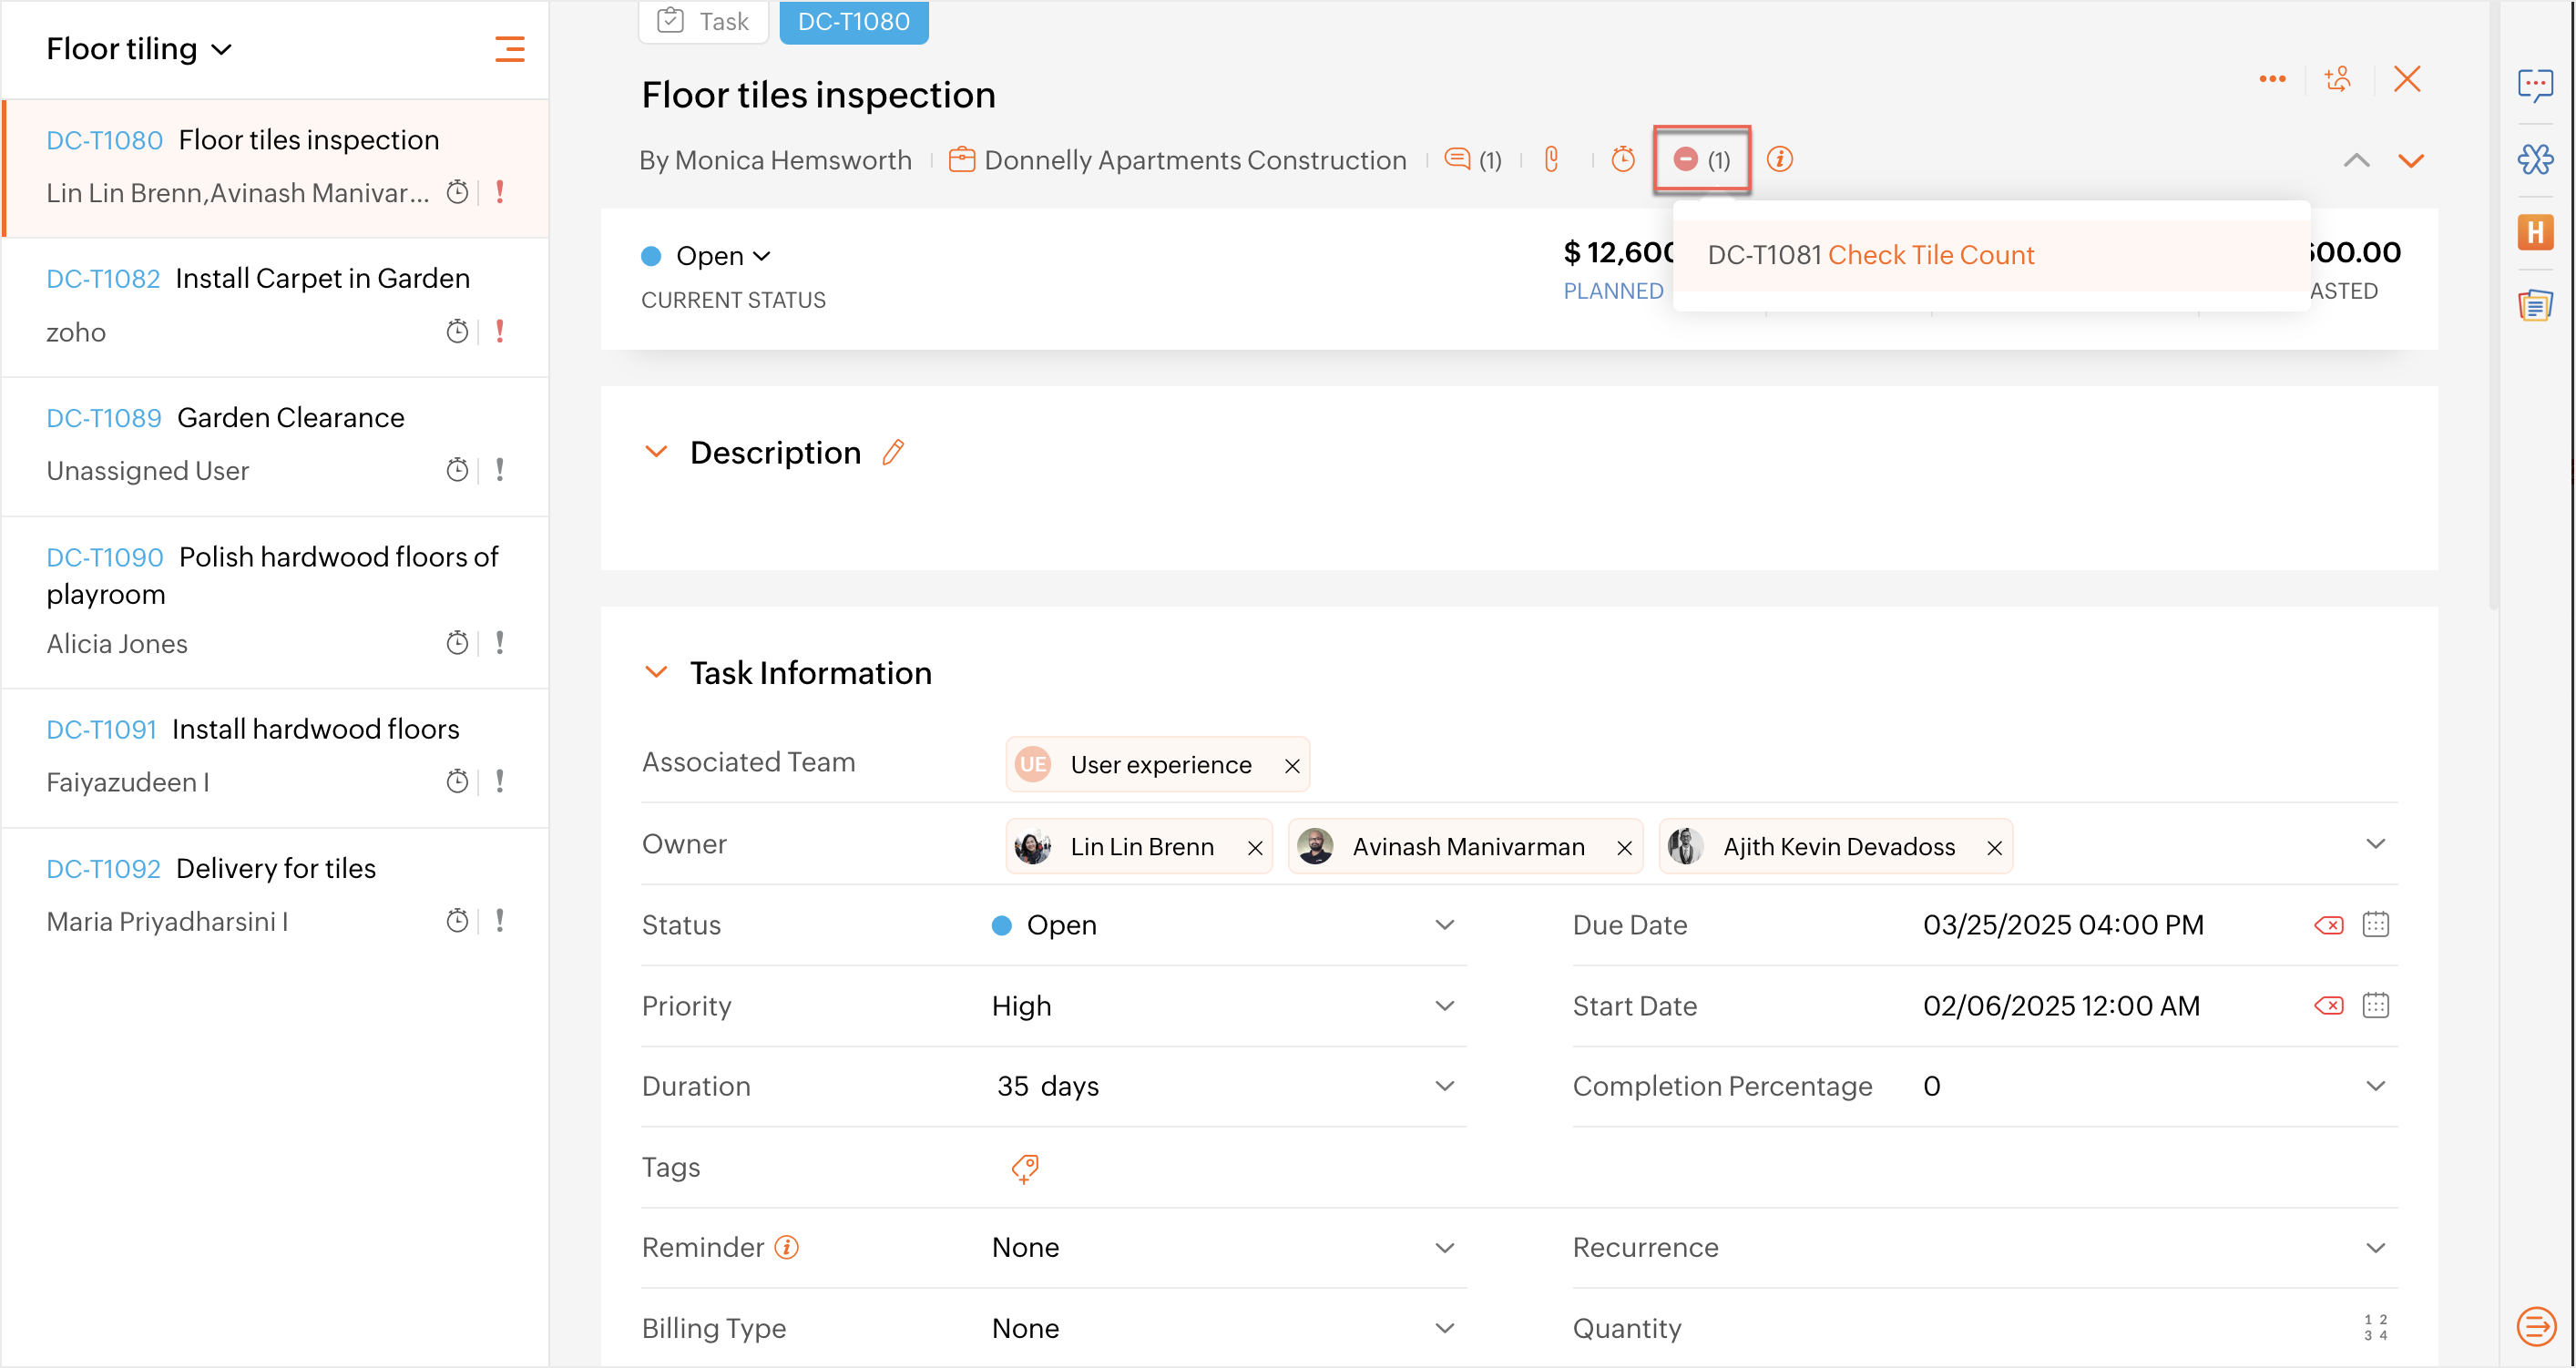Click the Quantity input field
Viewport: 2576px width, 1368px height.
(x=2100, y=1329)
